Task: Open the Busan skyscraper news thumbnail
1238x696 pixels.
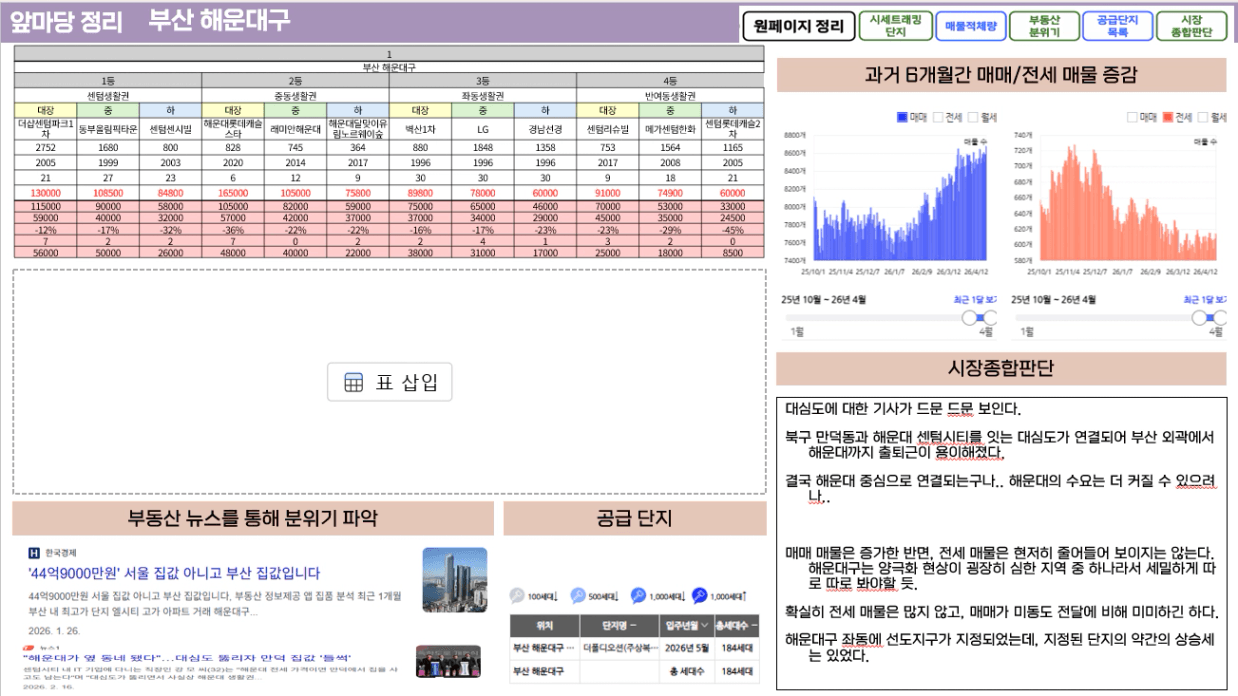Action: 454,580
